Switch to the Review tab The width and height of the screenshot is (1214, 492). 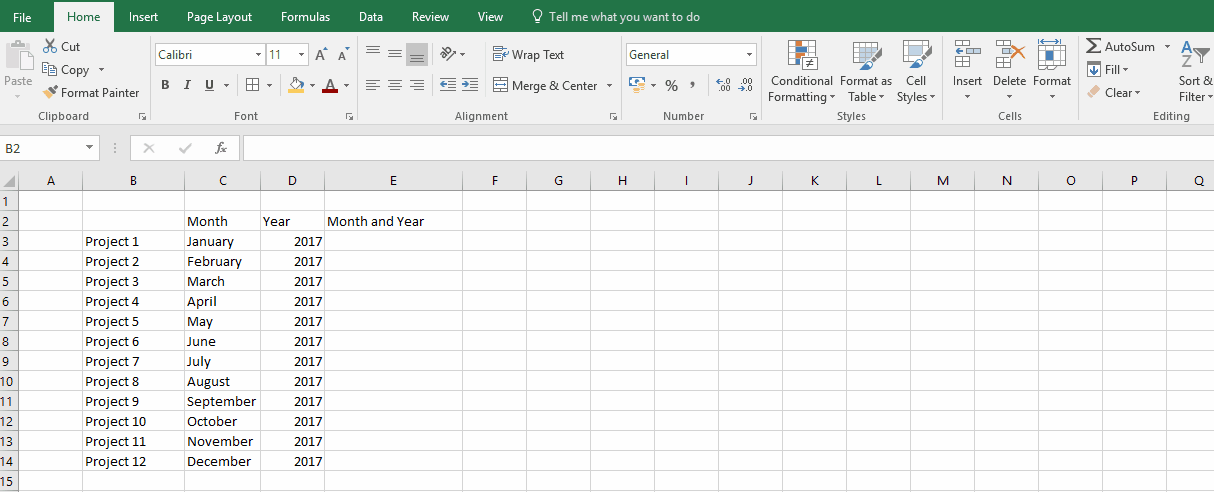click(430, 17)
